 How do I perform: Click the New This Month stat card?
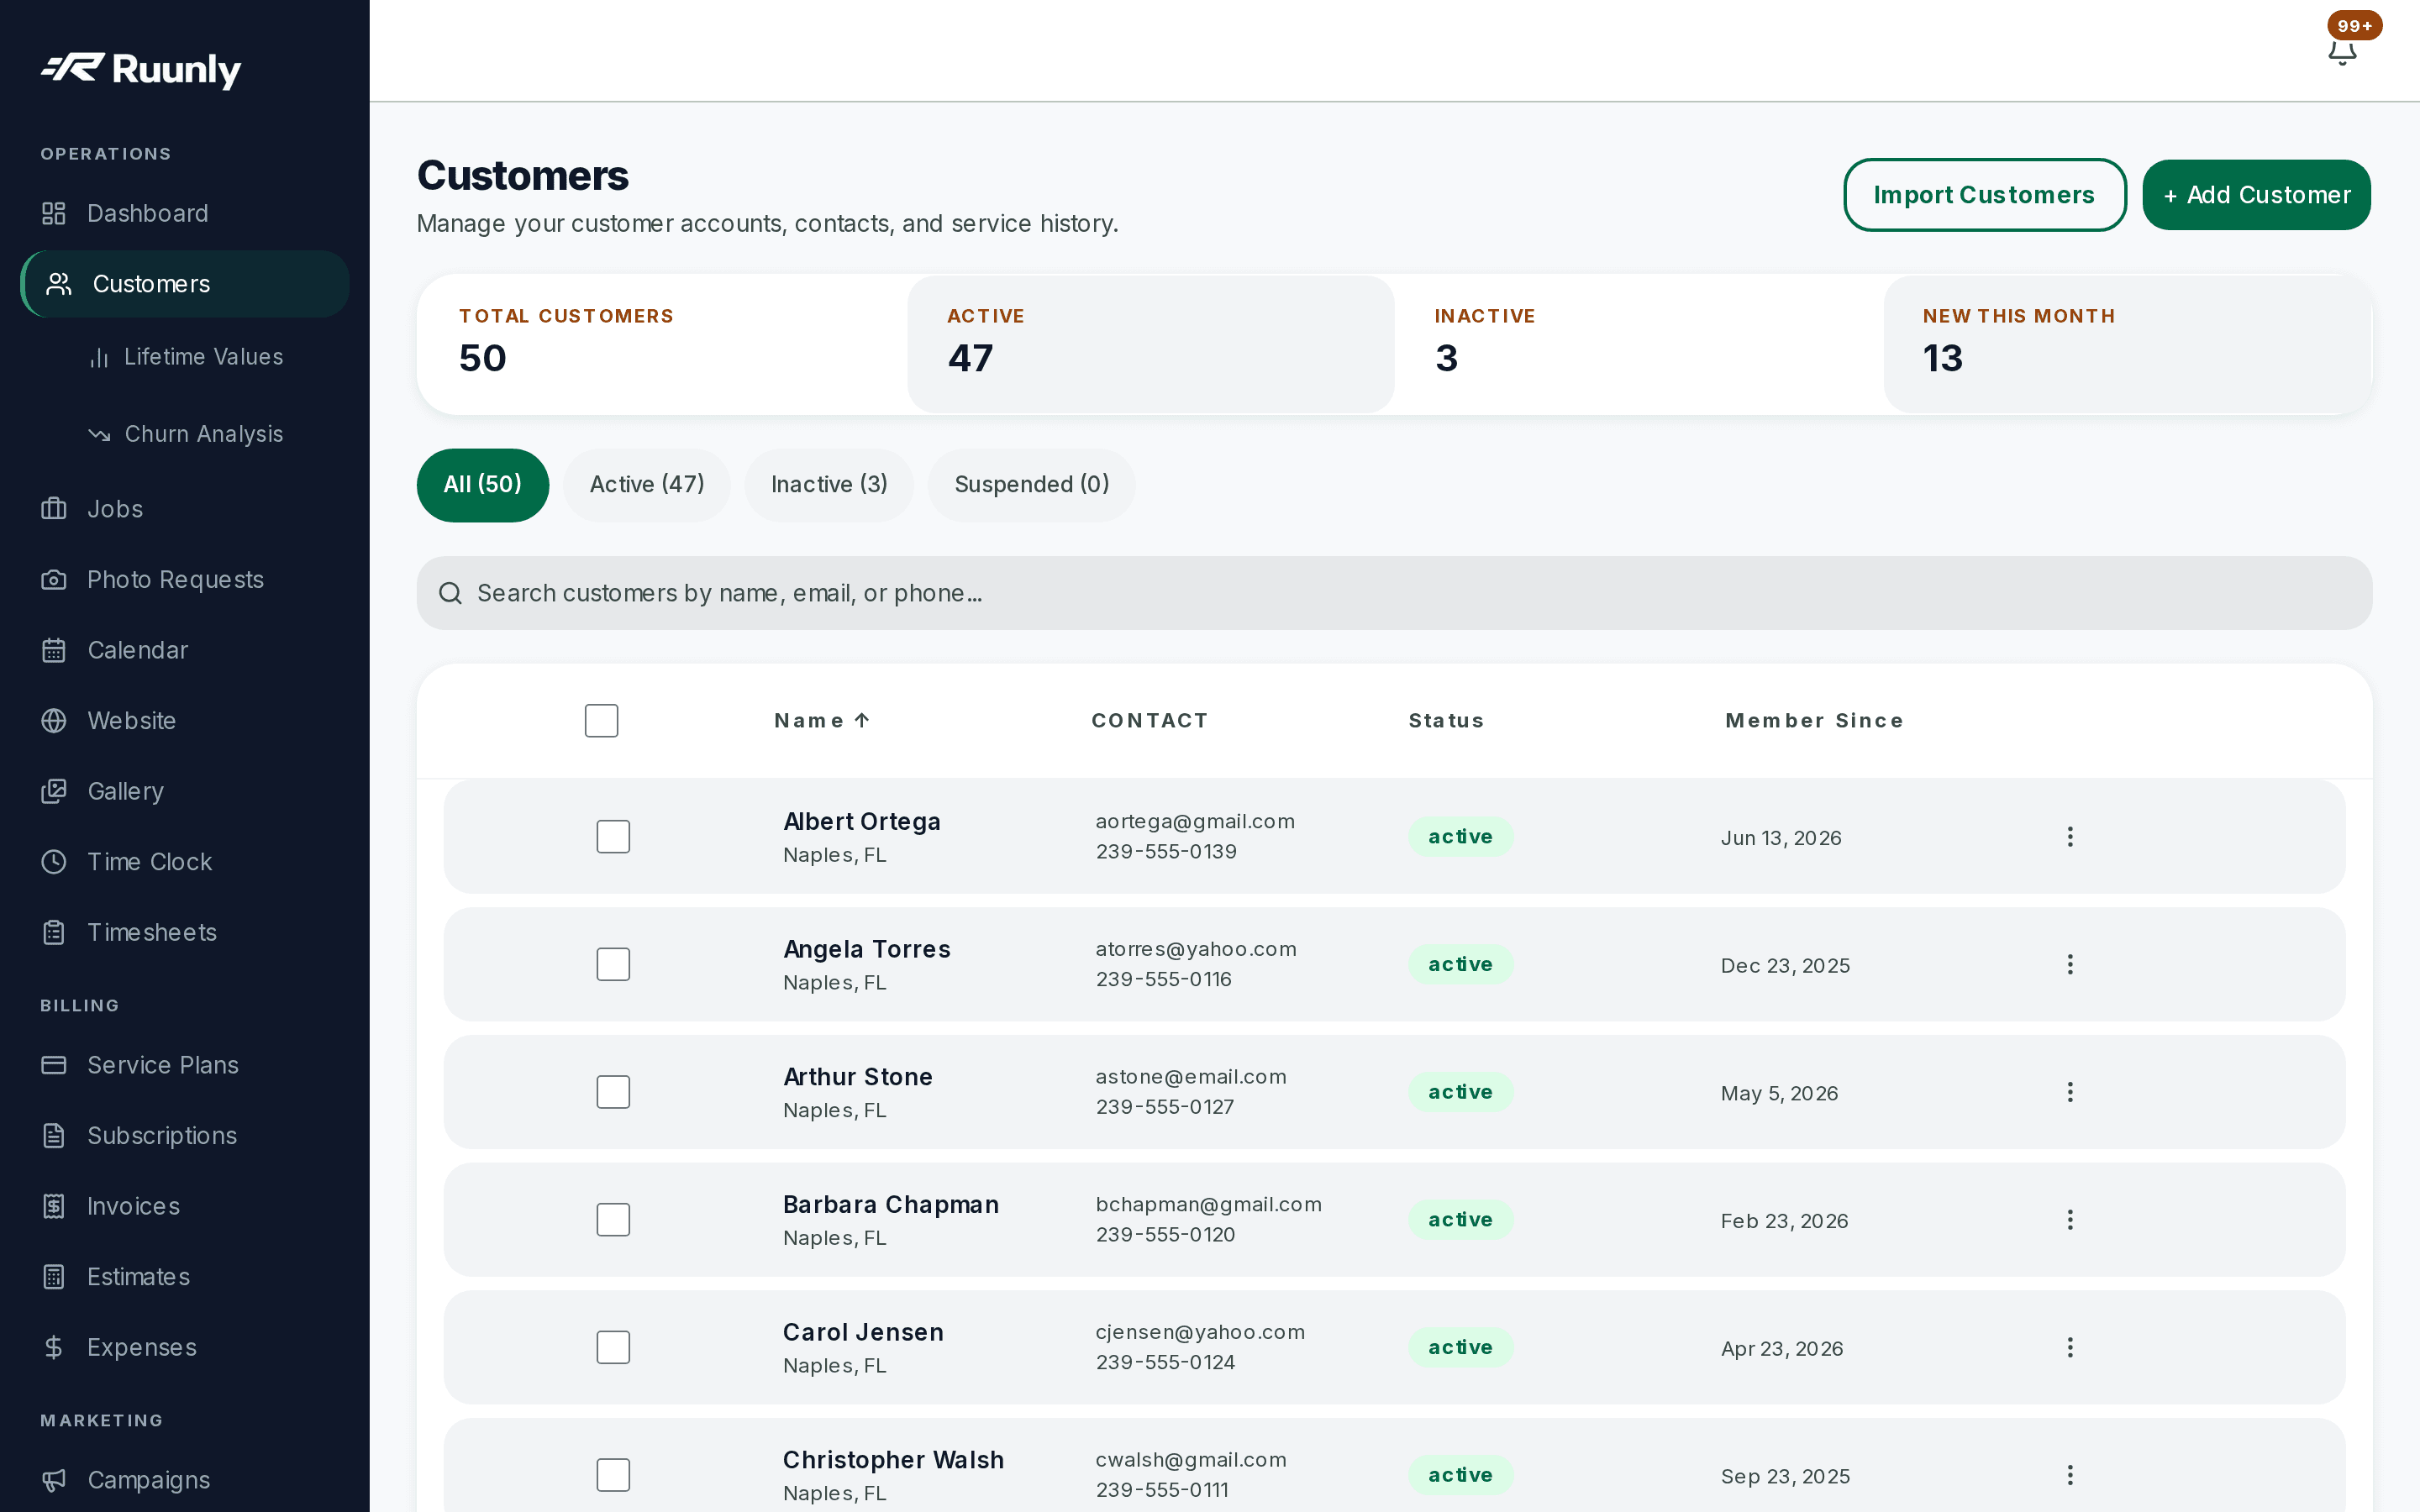click(2128, 344)
